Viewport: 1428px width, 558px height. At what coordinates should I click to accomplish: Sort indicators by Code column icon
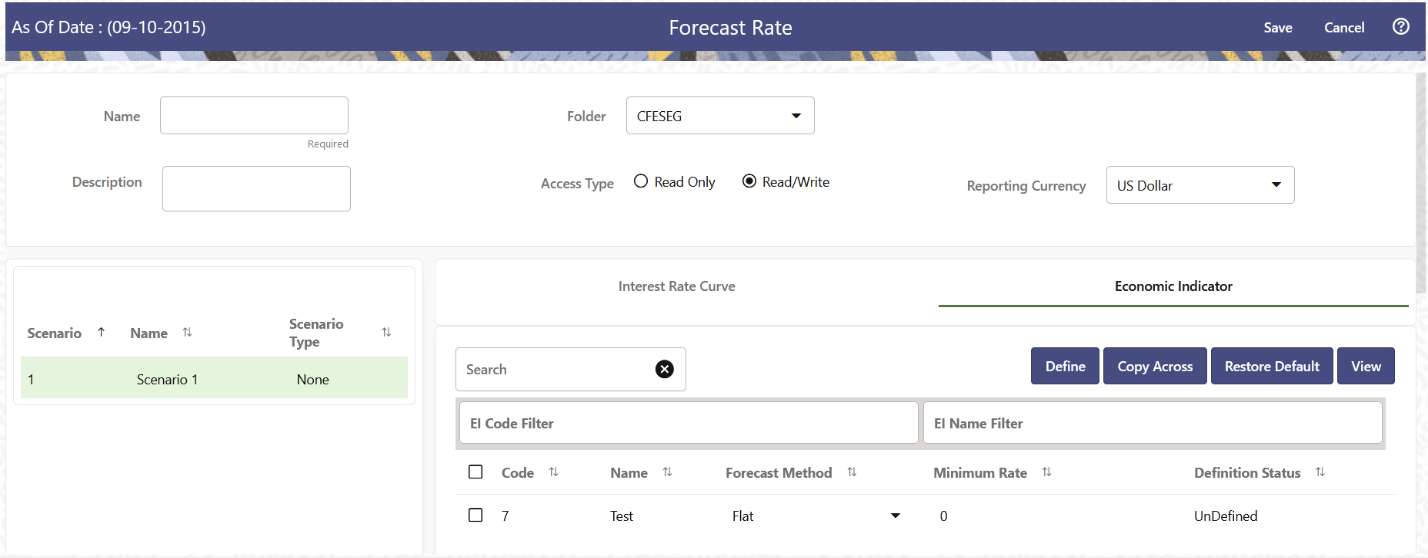[553, 472]
